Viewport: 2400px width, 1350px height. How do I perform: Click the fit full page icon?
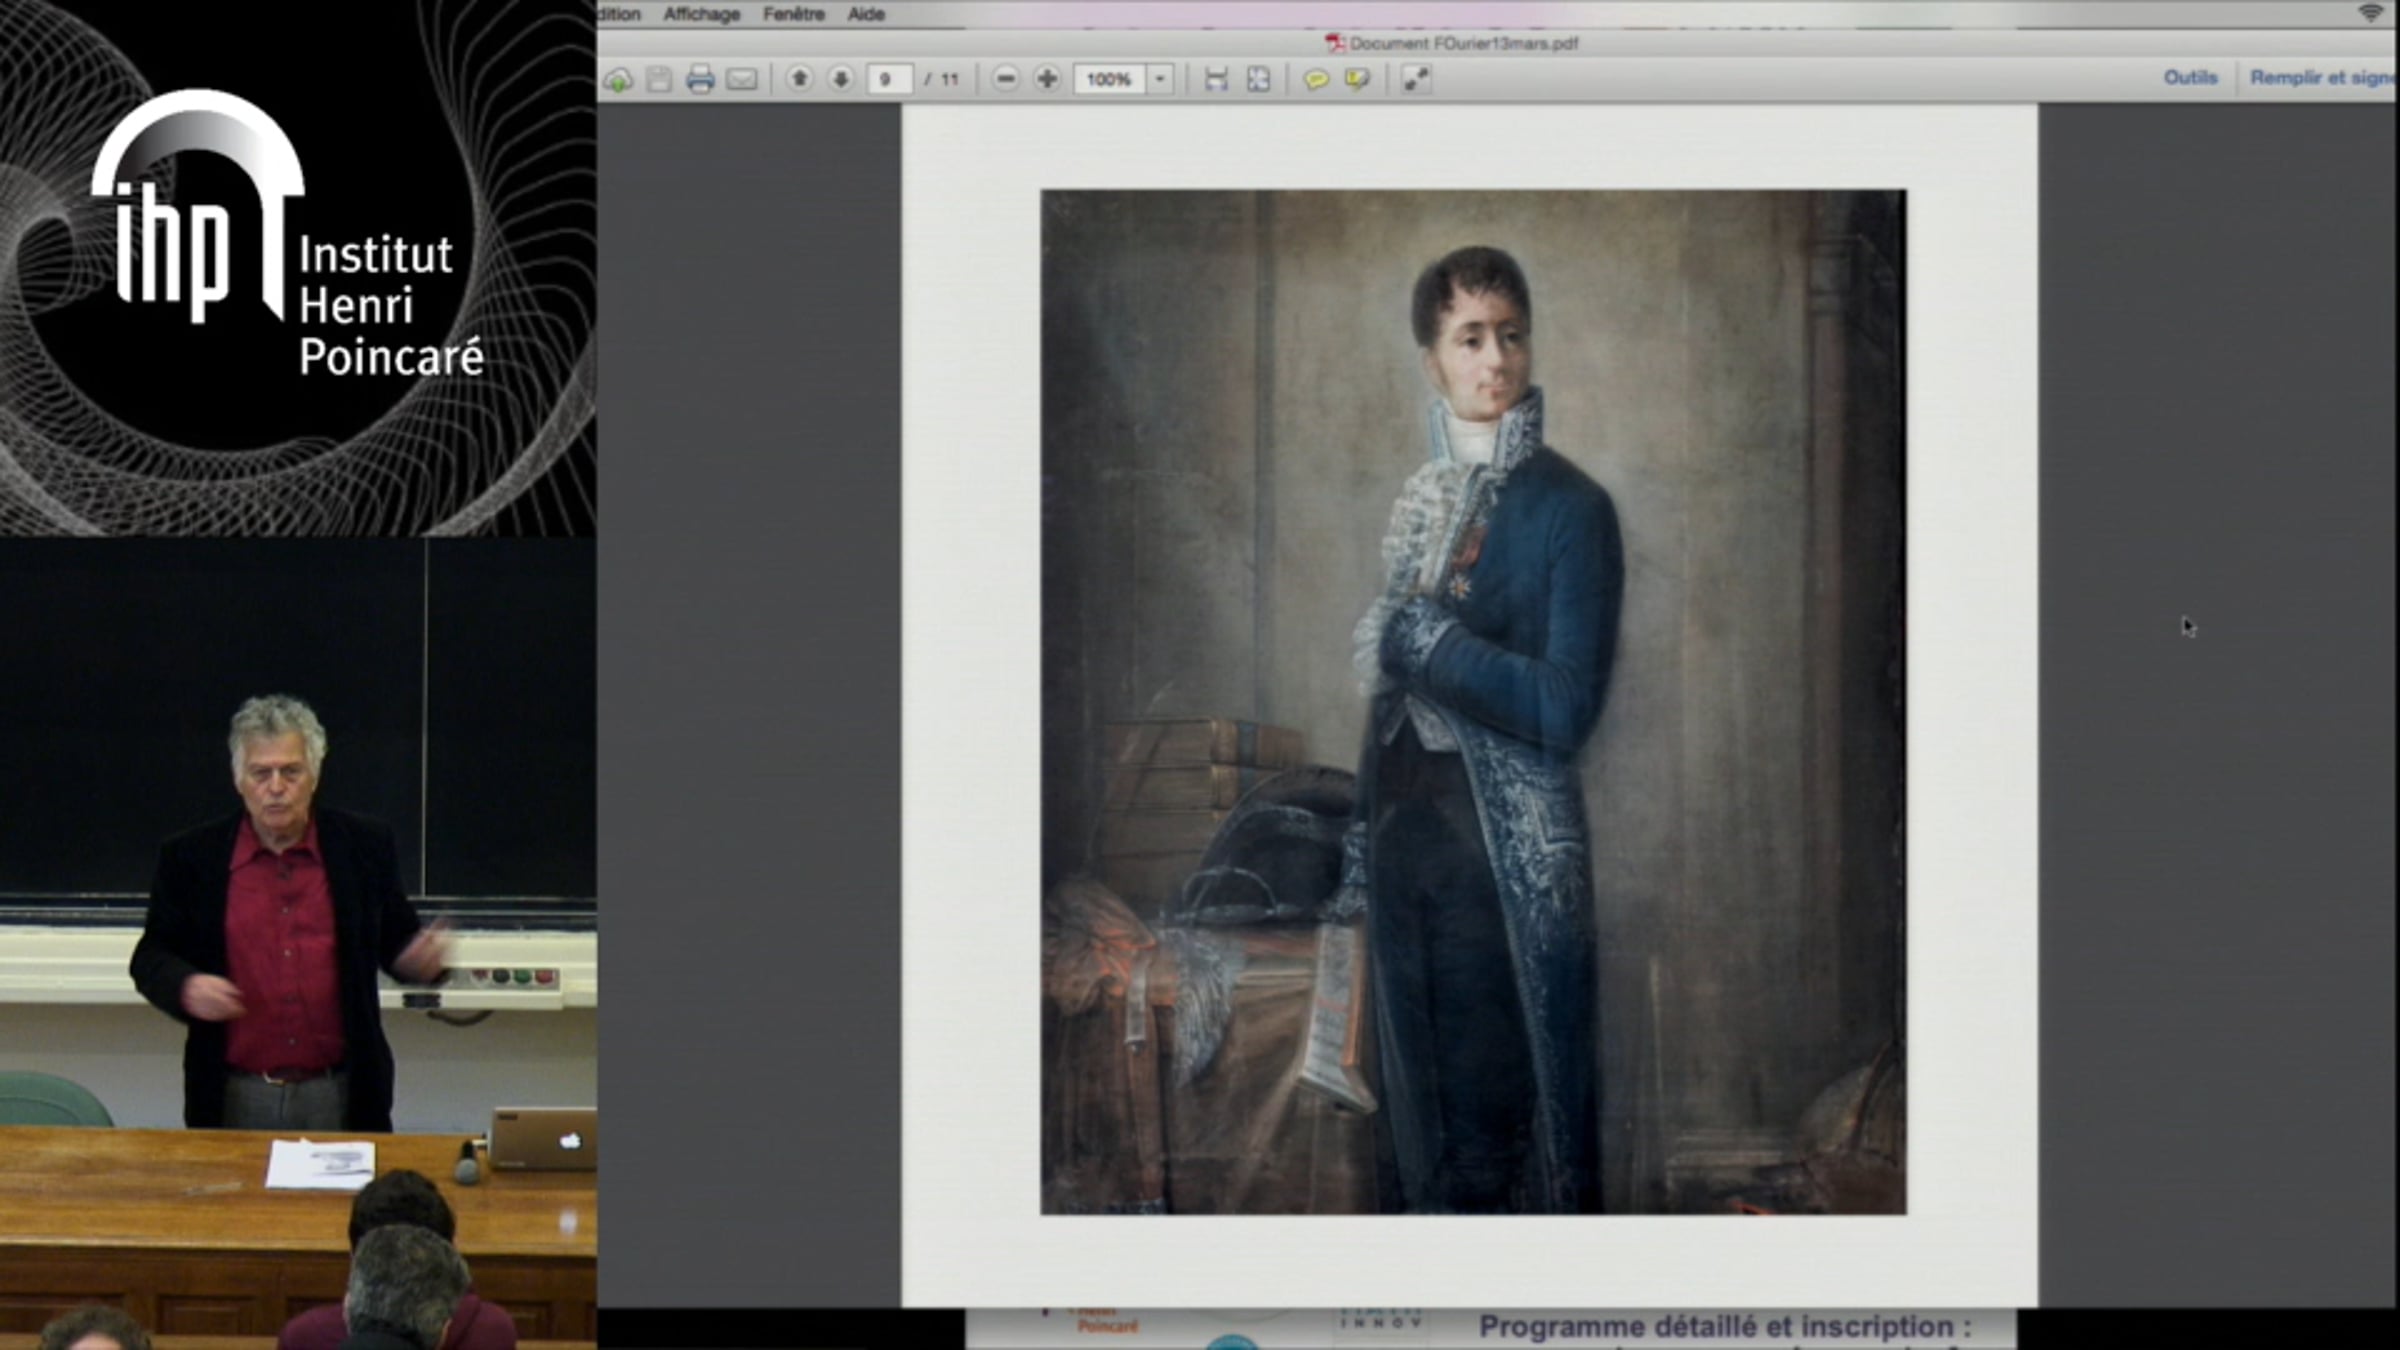coord(1258,79)
